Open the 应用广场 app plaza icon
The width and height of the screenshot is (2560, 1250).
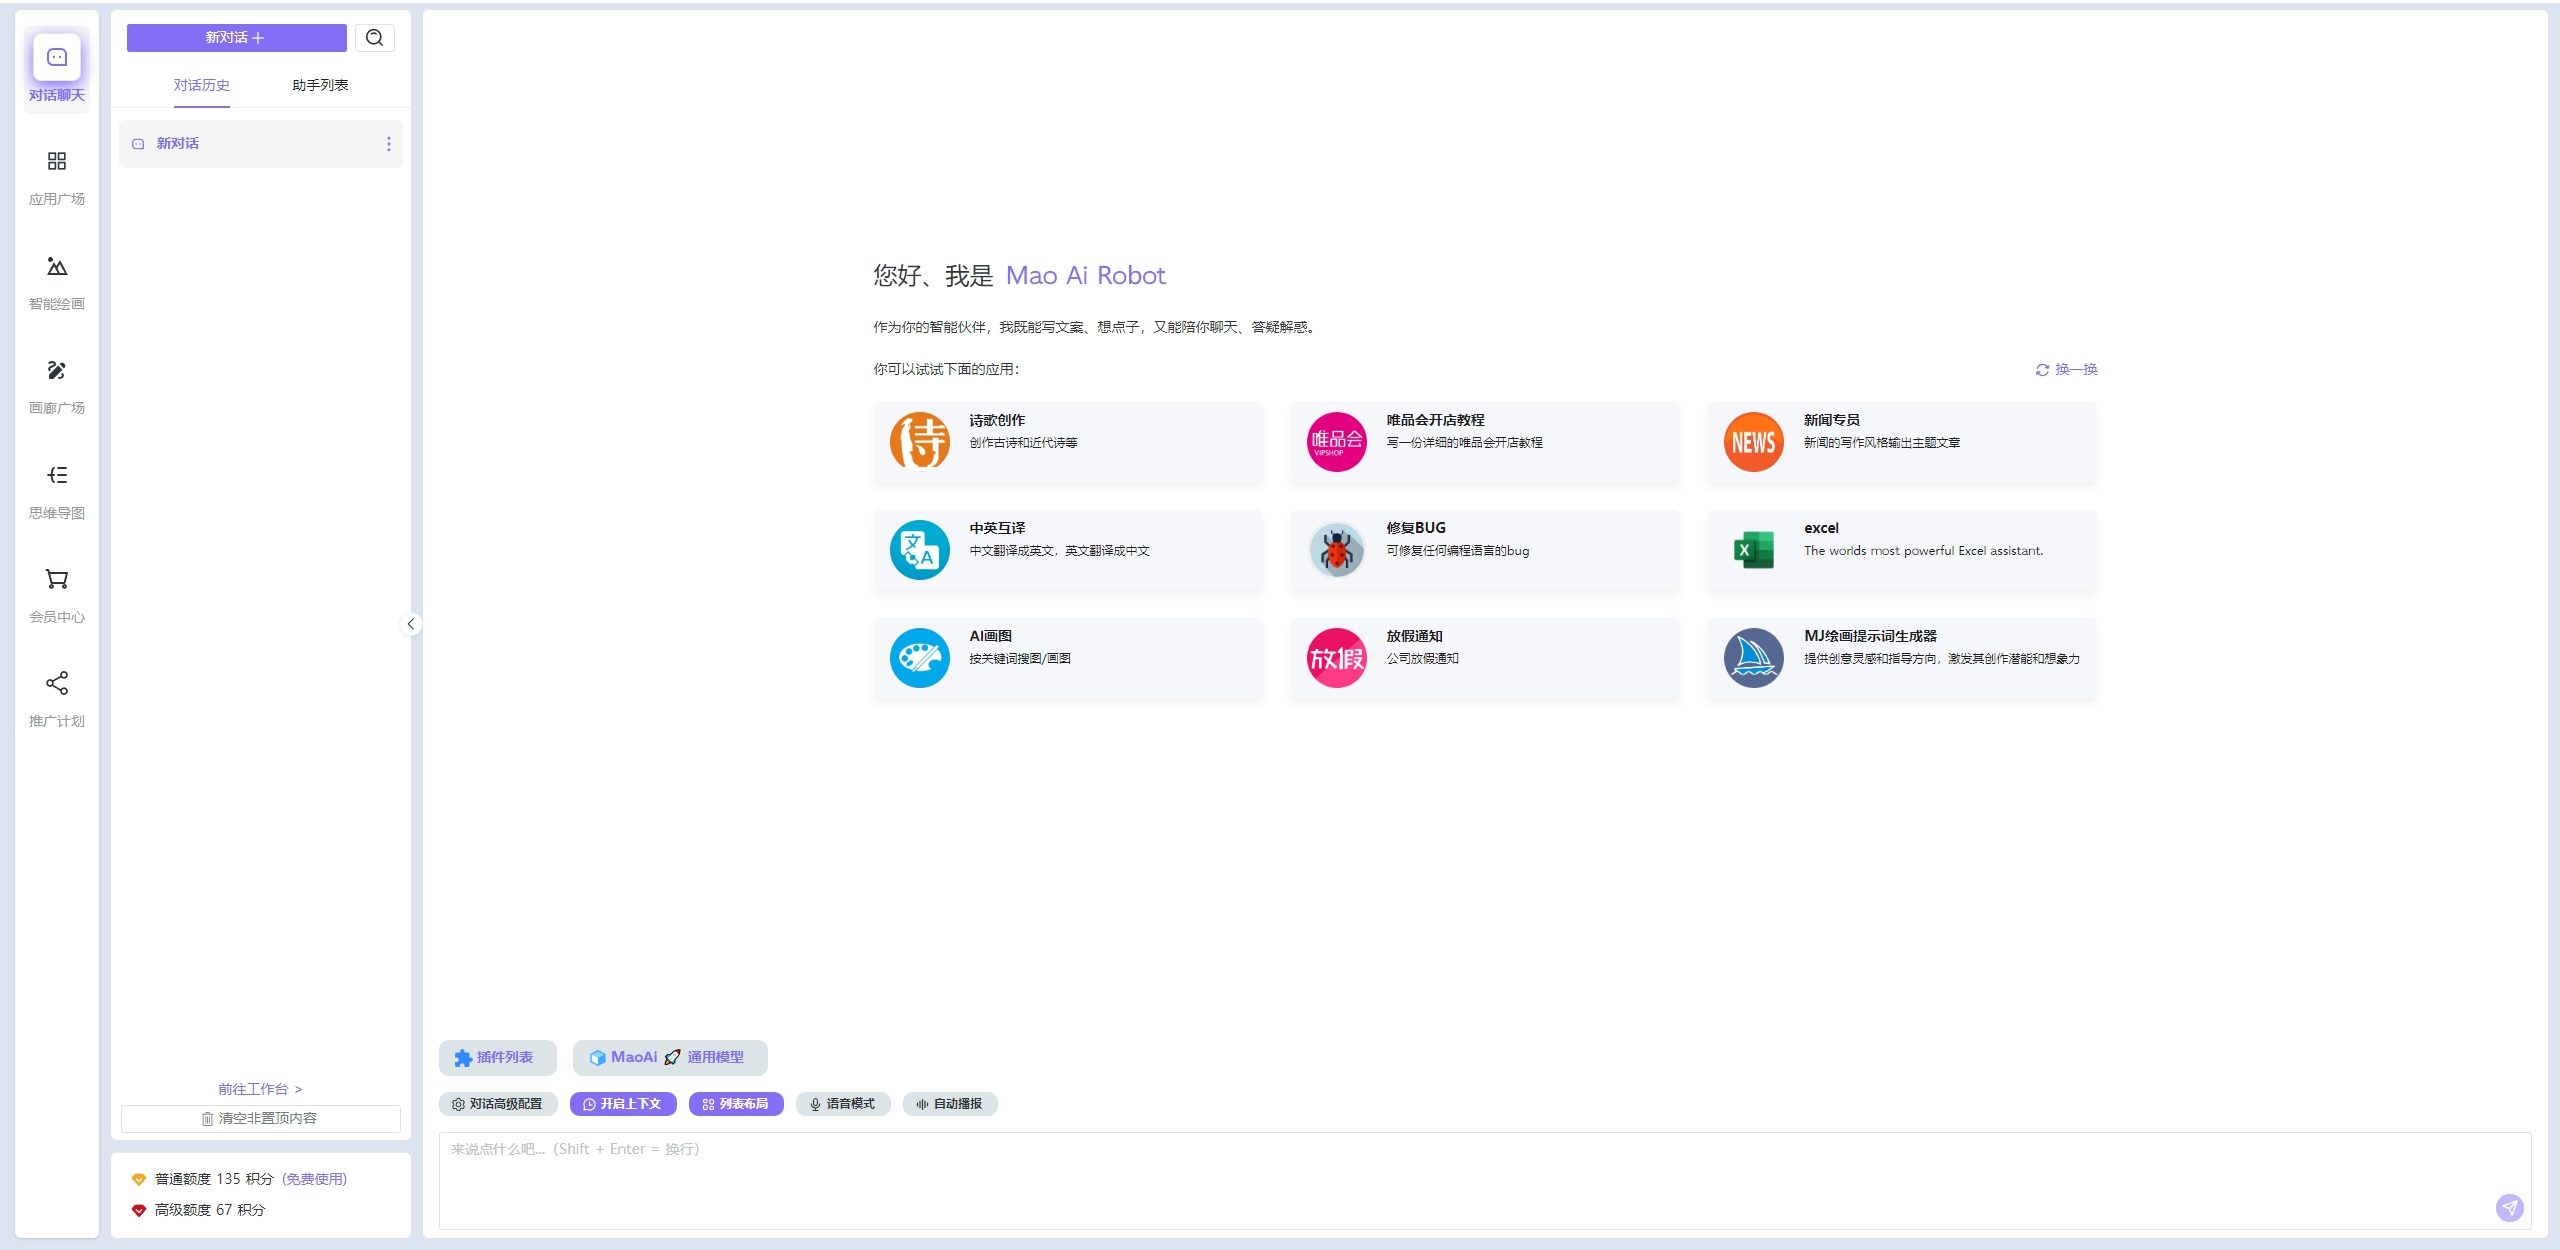click(57, 161)
